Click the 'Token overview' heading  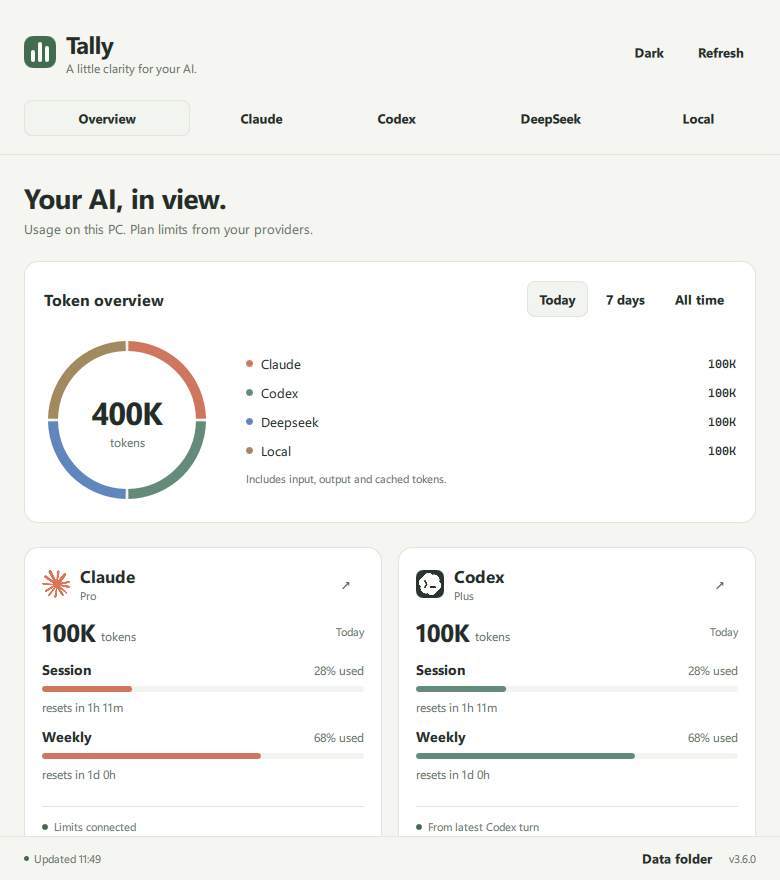pos(104,300)
